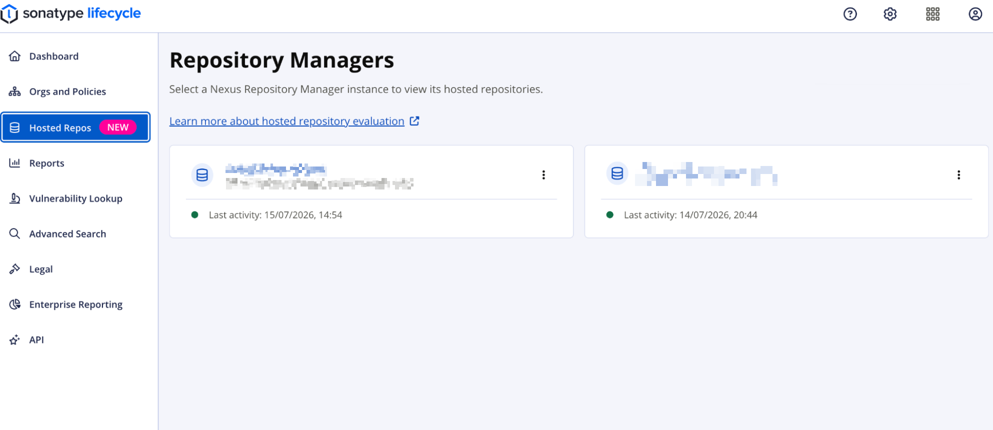Click green status dot beside 15/07/2026 activity
The width and height of the screenshot is (993, 430).
click(195, 215)
